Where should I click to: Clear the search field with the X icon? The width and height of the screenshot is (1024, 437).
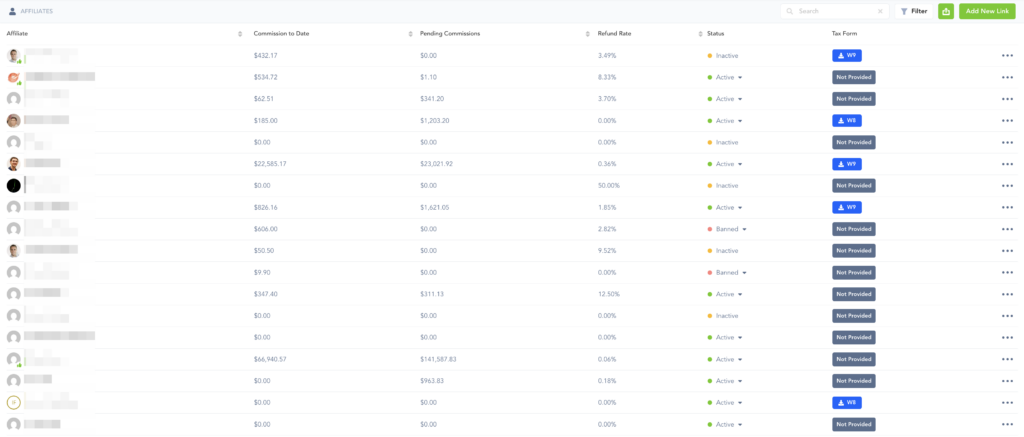point(880,11)
